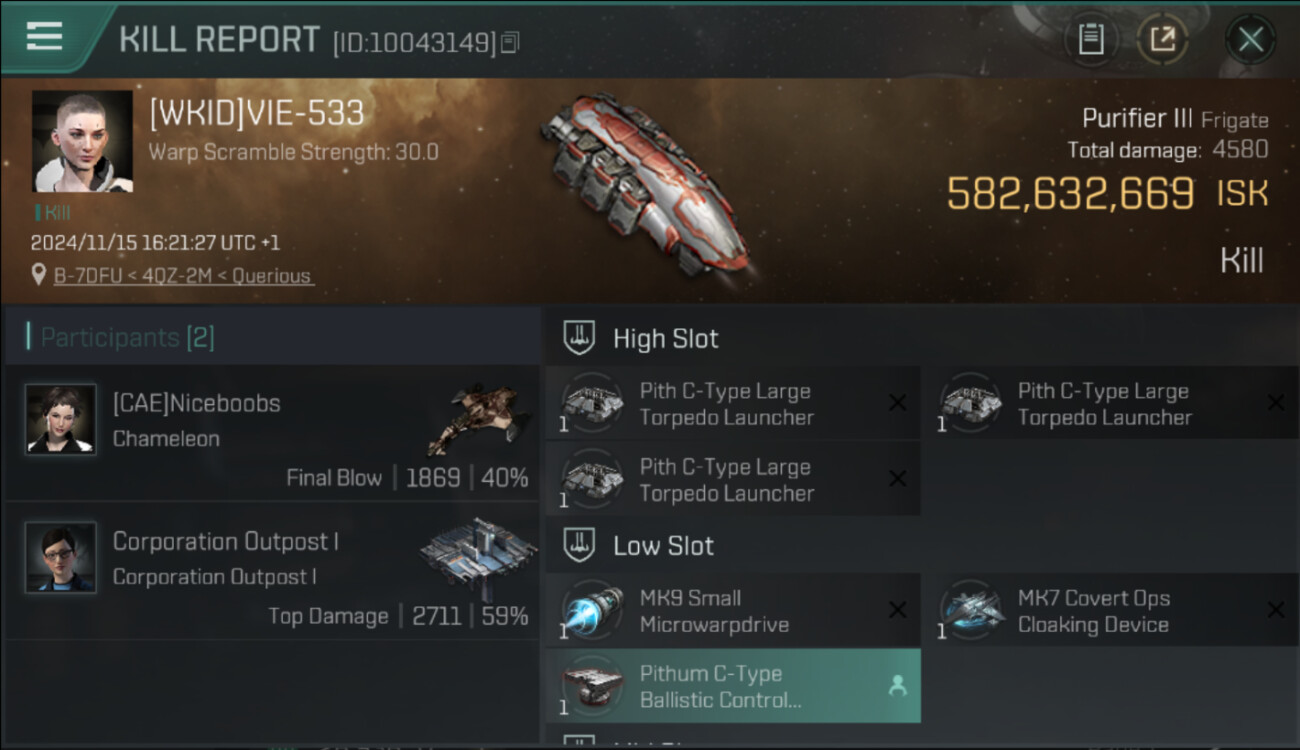This screenshot has height=750, width=1300.
Task: Select the MK7 Covert Ops Cloaking Device
Action: click(x=1110, y=611)
